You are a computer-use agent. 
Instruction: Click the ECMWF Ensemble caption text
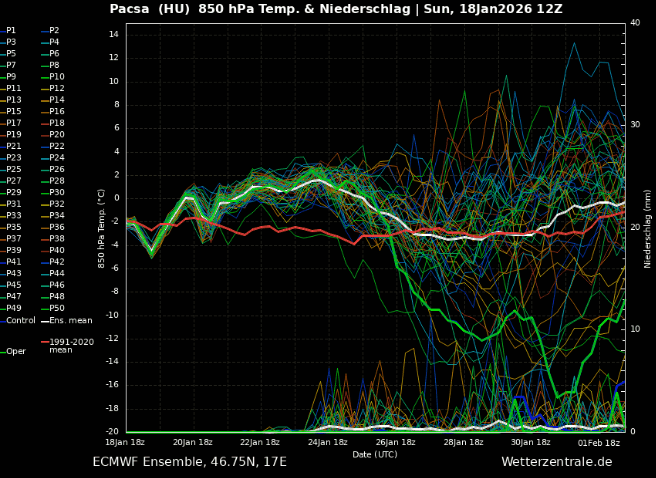click(x=189, y=462)
